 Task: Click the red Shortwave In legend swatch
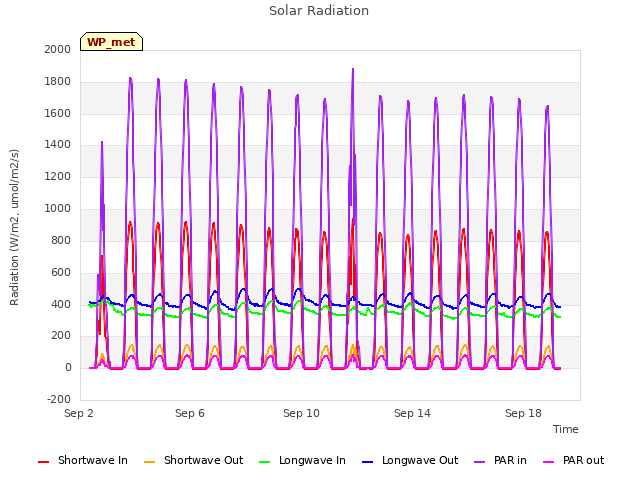click(x=43, y=462)
